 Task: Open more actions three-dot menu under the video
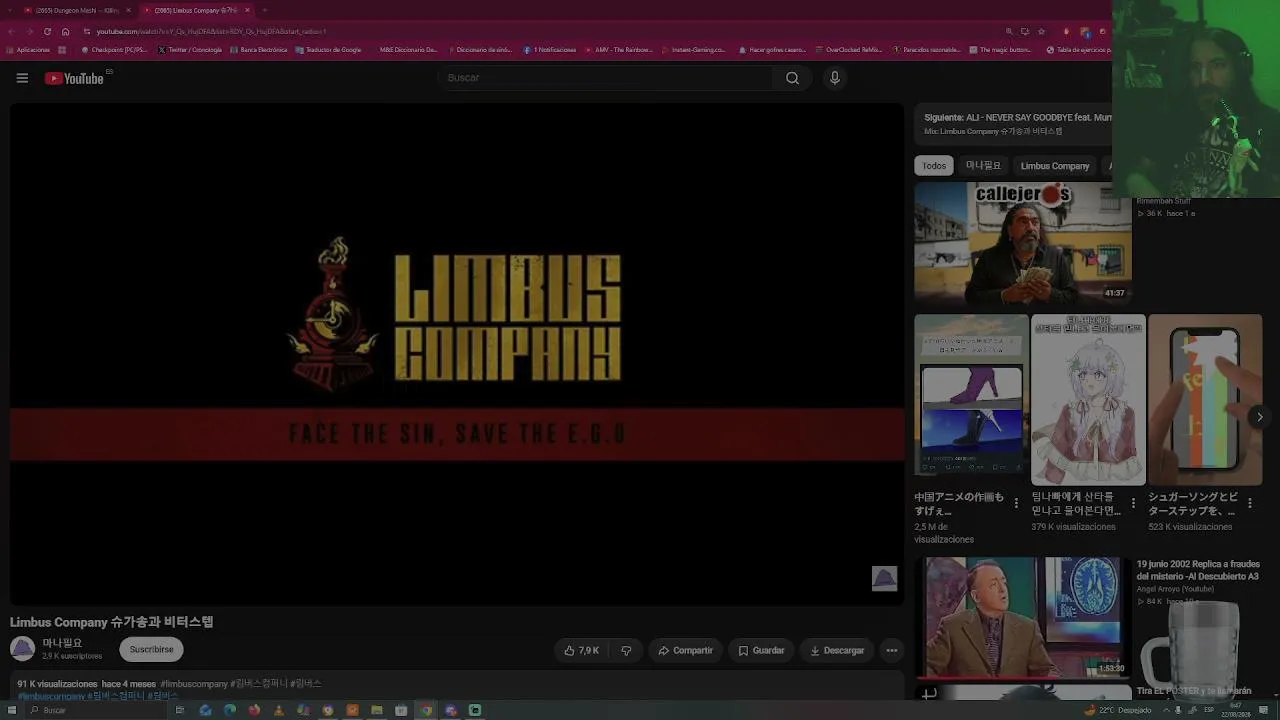(x=892, y=650)
